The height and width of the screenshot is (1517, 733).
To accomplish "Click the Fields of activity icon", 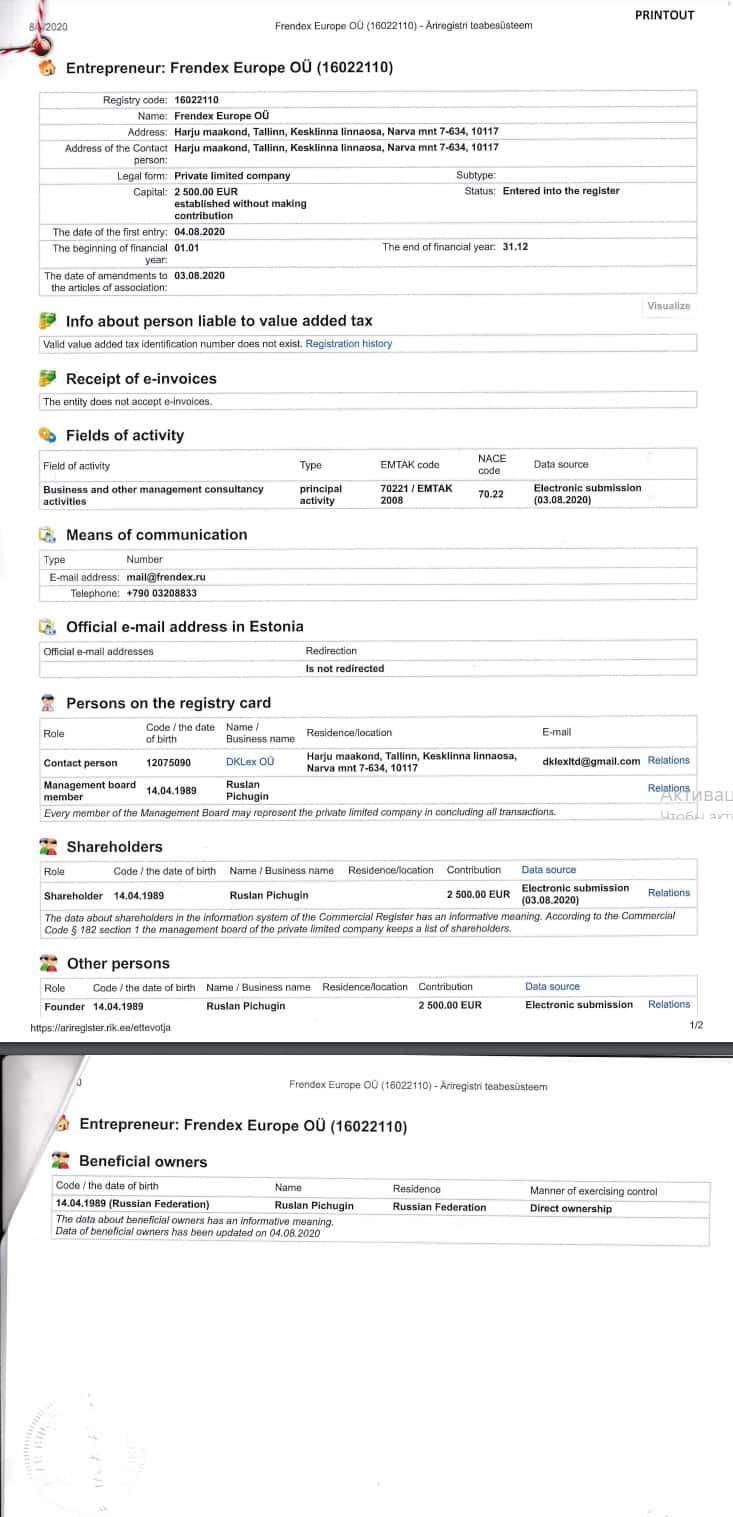I will [x=47, y=435].
